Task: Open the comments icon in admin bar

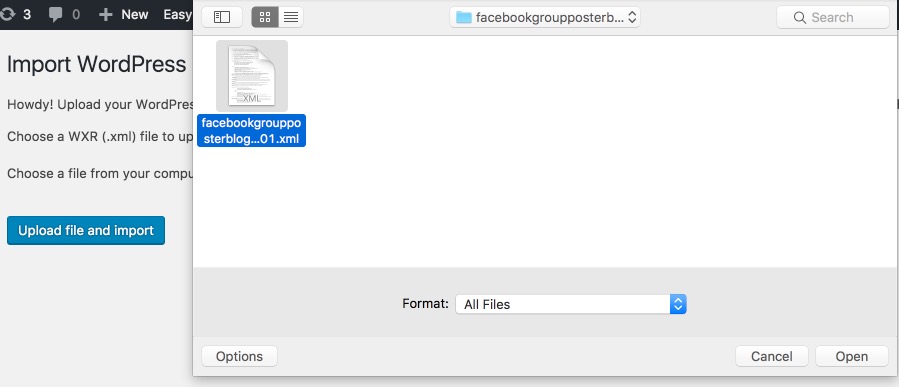Action: coord(64,14)
